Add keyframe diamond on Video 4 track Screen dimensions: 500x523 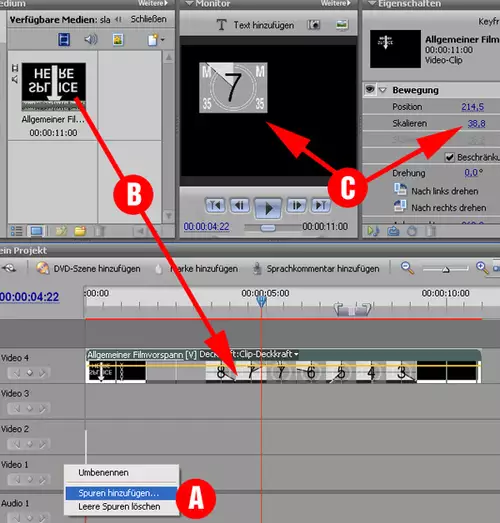pyautogui.click(x=30, y=373)
